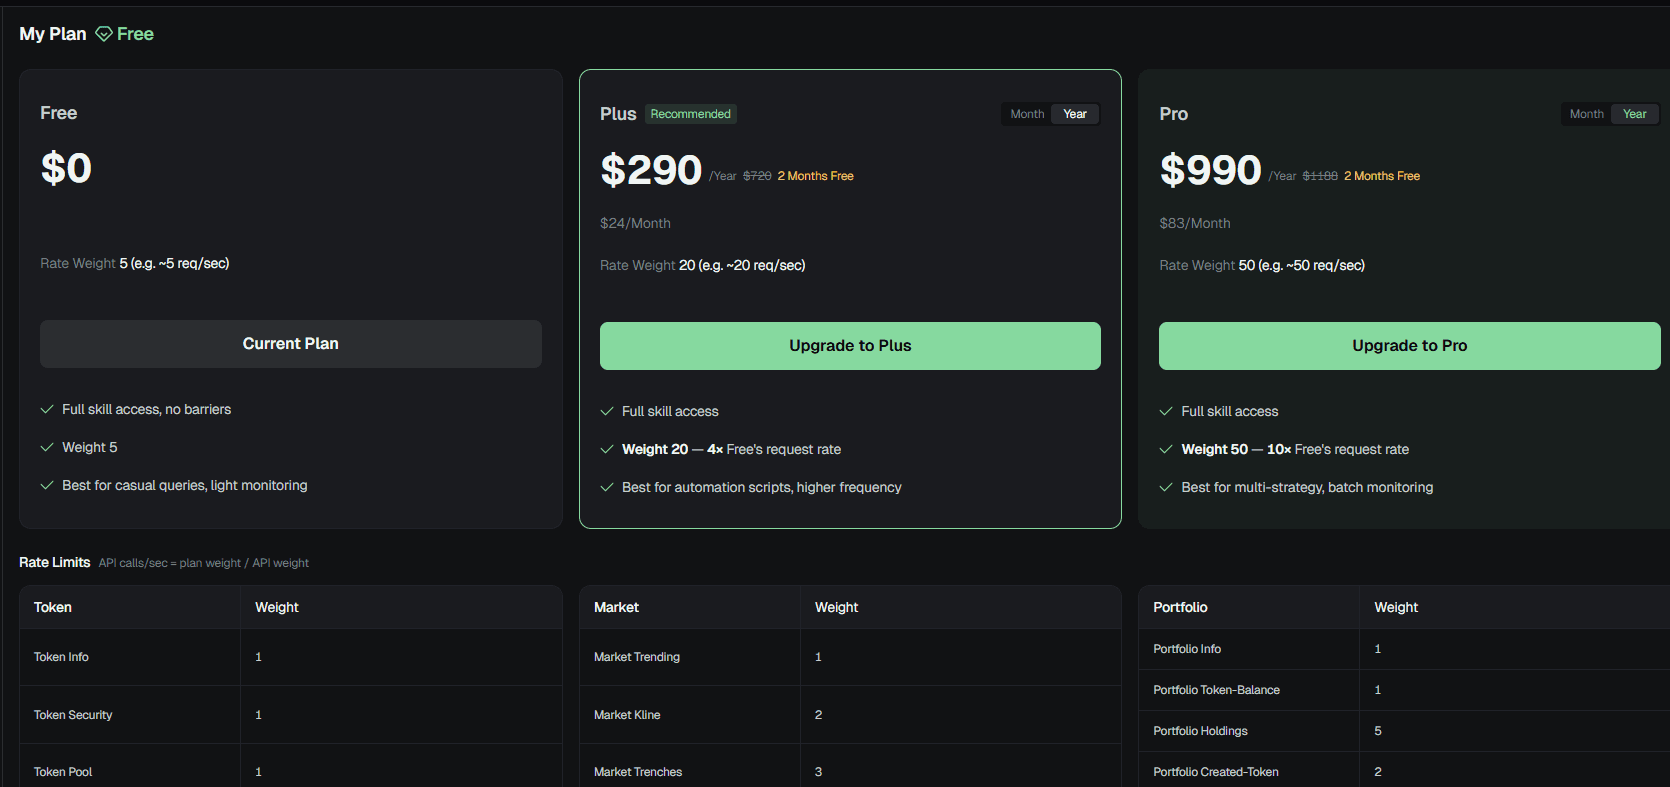Click the diamond icon beside Free plan

coord(104,34)
